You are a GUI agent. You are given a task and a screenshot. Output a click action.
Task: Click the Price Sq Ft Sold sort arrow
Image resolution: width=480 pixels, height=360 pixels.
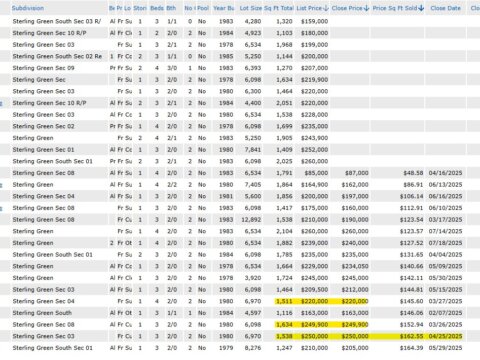[421, 8]
